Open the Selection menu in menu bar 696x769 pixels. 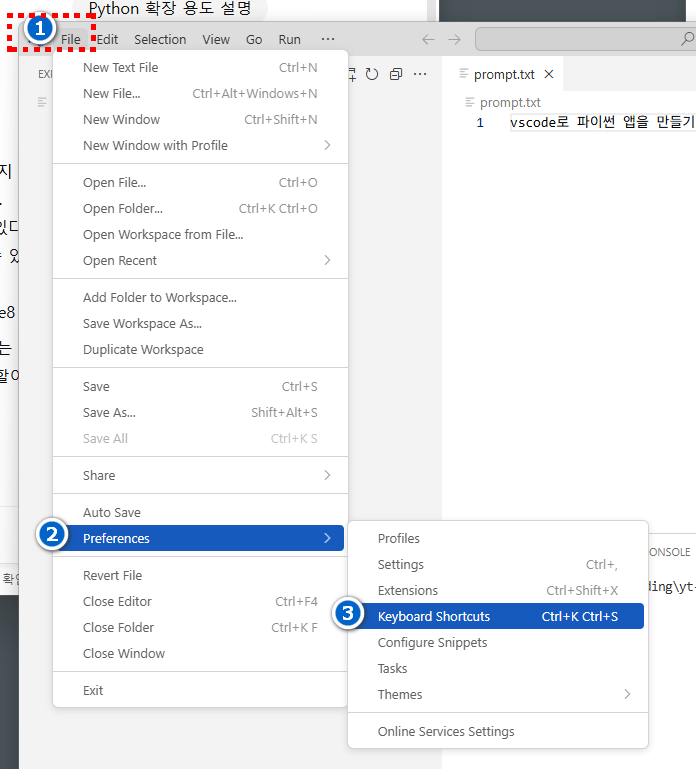click(160, 39)
